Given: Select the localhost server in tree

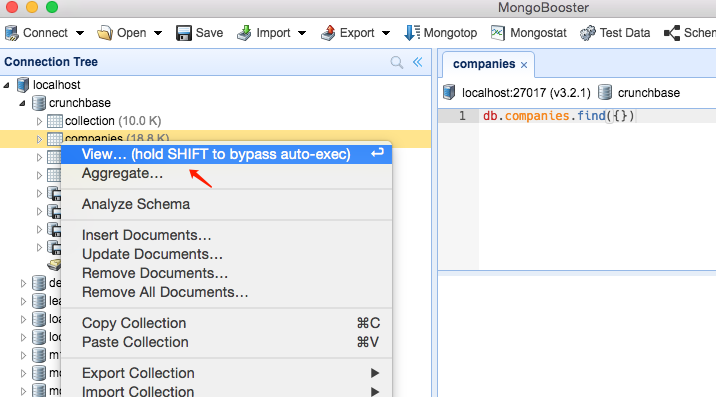Looking at the screenshot, I should tap(57, 85).
